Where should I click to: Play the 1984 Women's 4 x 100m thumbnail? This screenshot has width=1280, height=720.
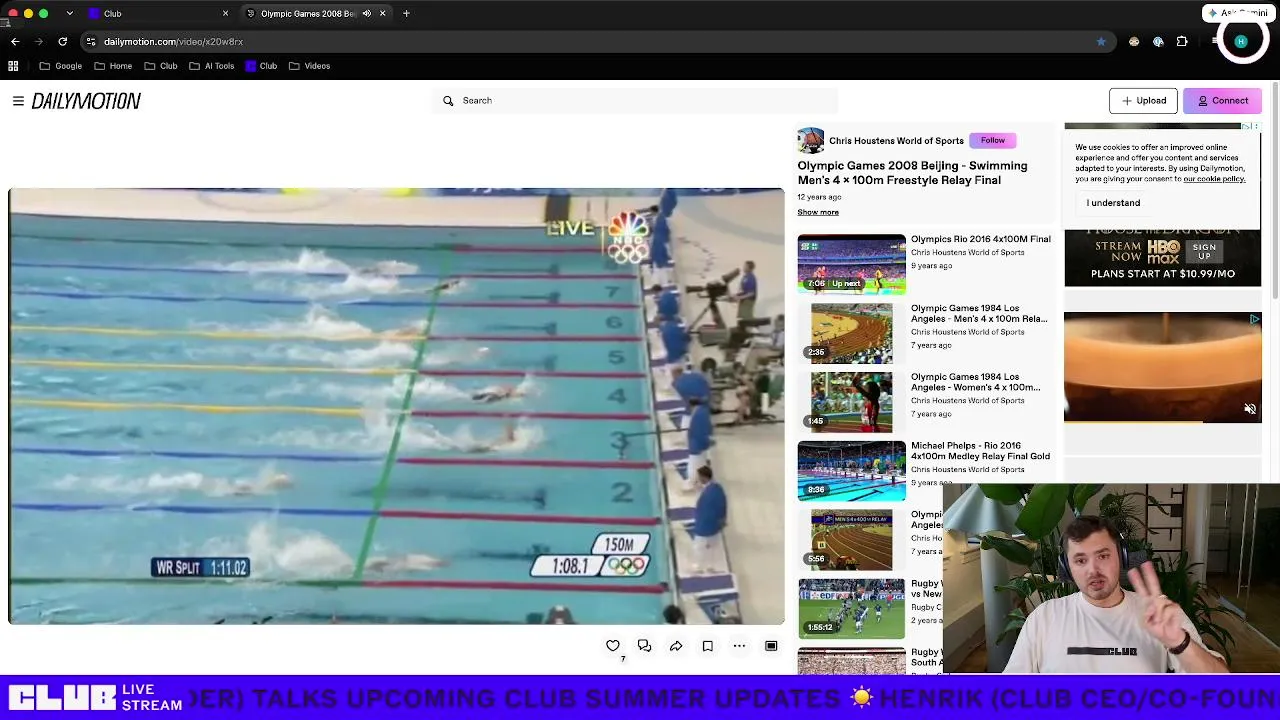851,402
